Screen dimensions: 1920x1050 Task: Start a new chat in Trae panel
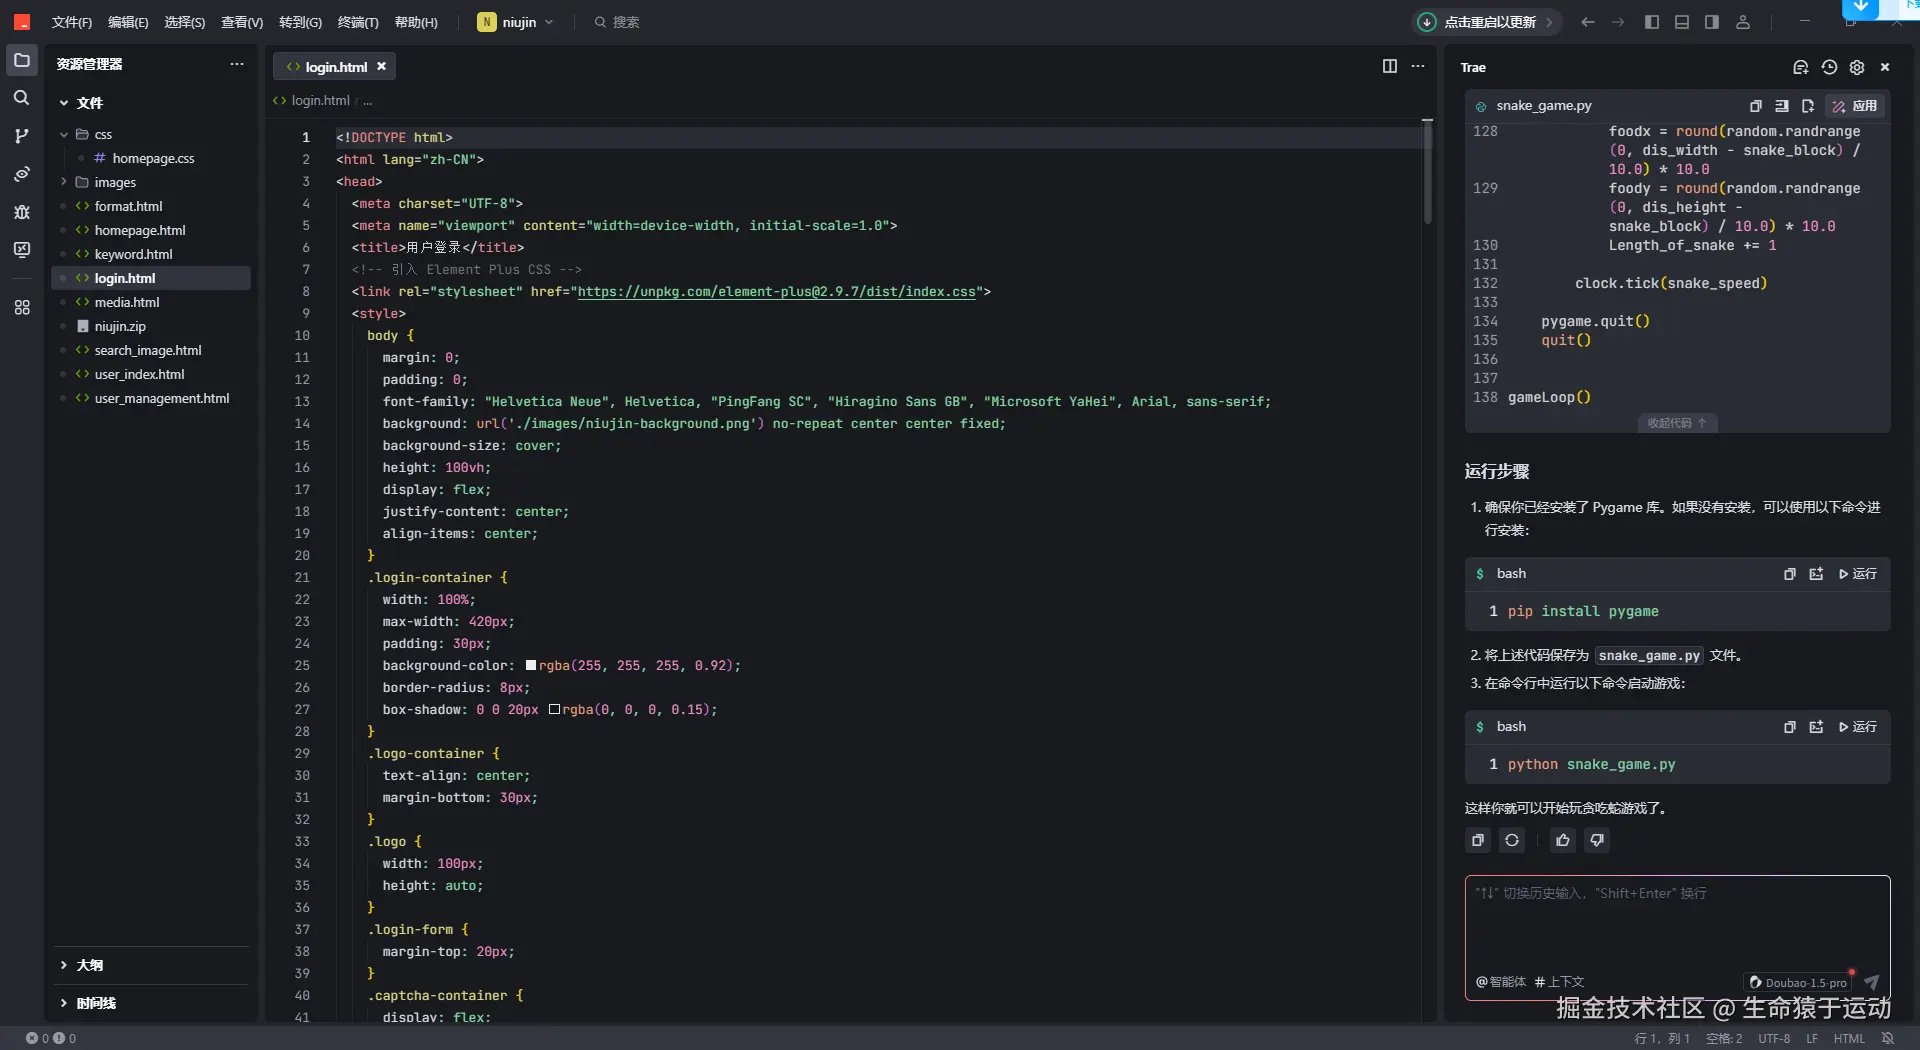point(1800,67)
